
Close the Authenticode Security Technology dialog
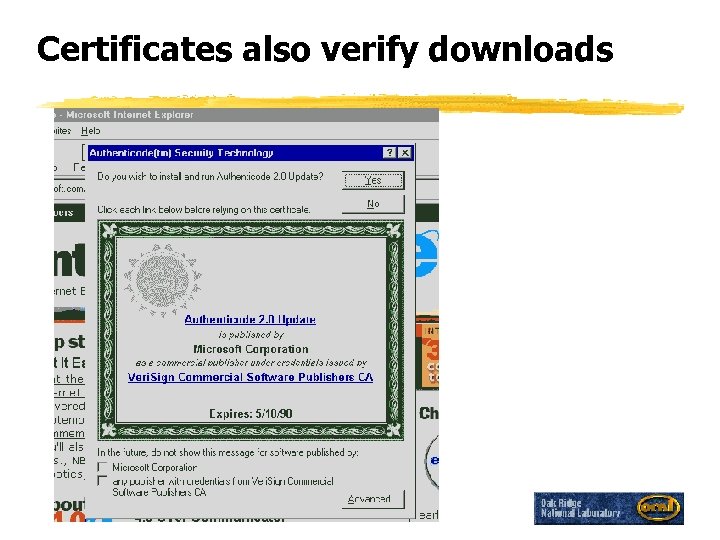(x=405, y=153)
